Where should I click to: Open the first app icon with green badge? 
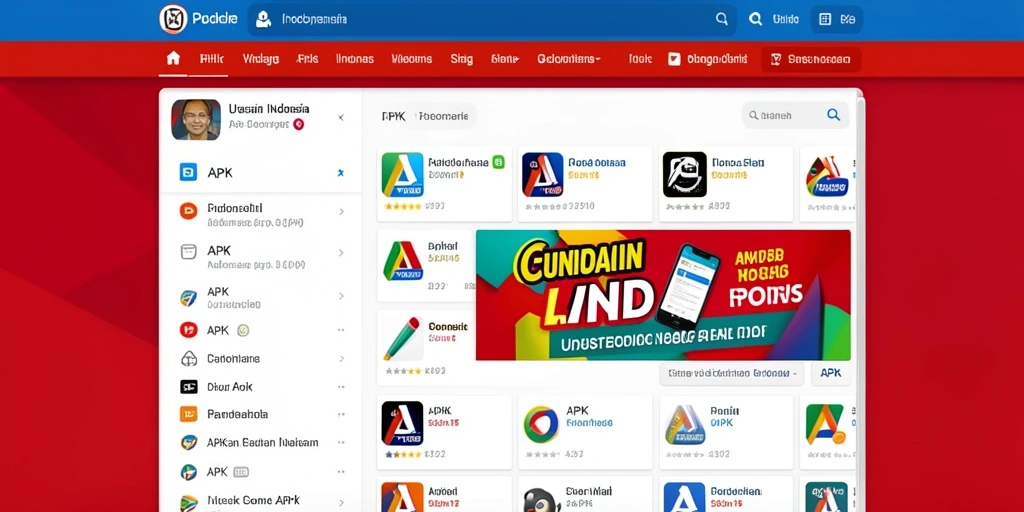click(x=402, y=174)
